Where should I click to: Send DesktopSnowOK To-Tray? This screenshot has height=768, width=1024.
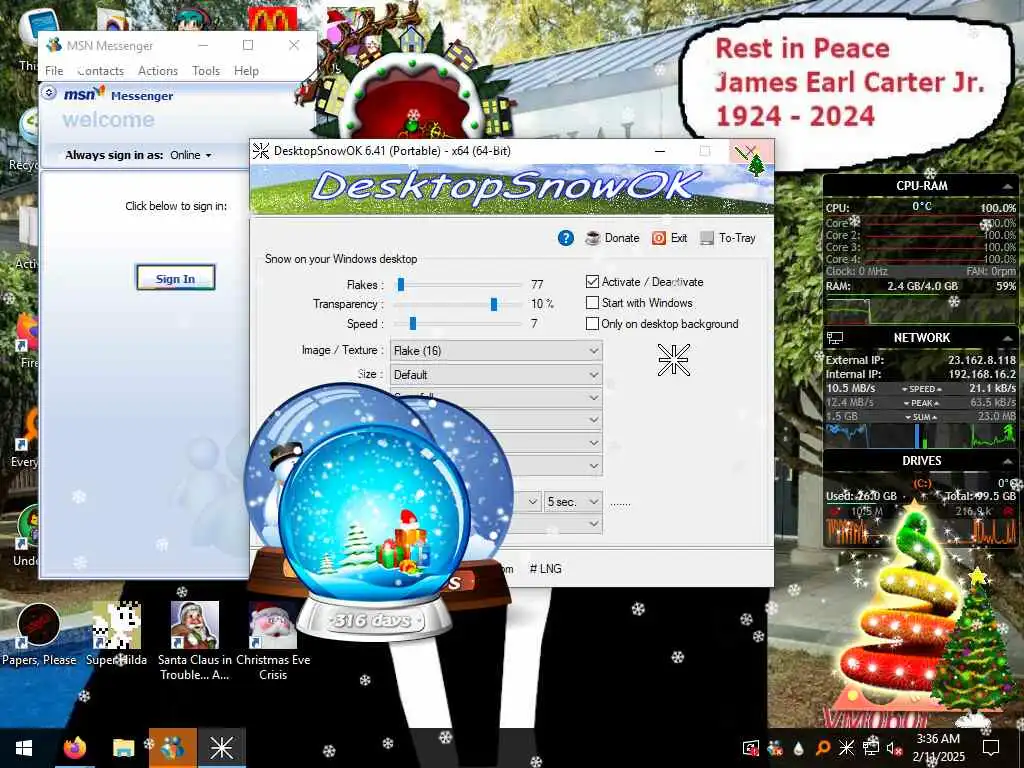pyautogui.click(x=728, y=238)
